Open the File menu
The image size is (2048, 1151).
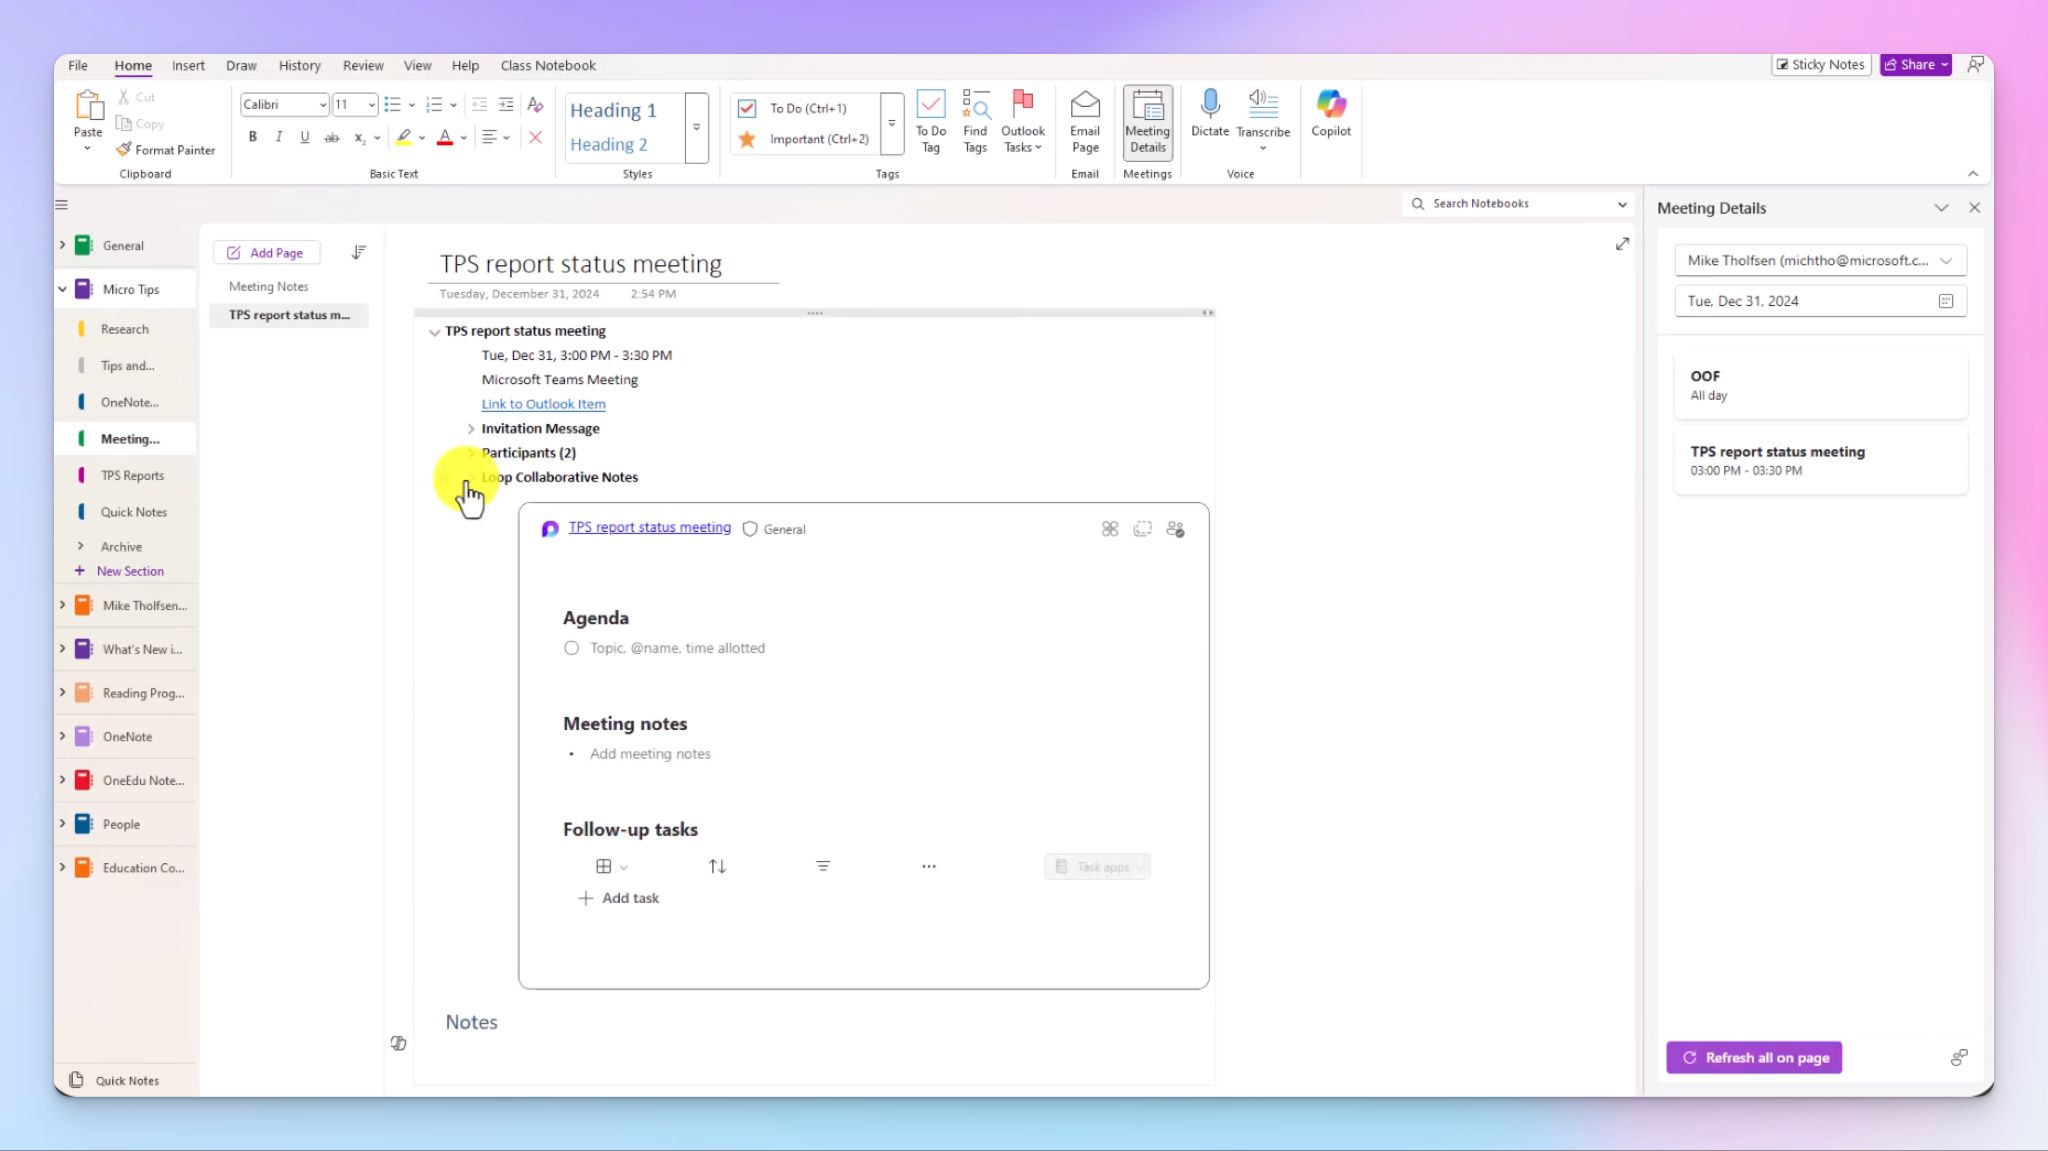point(77,66)
